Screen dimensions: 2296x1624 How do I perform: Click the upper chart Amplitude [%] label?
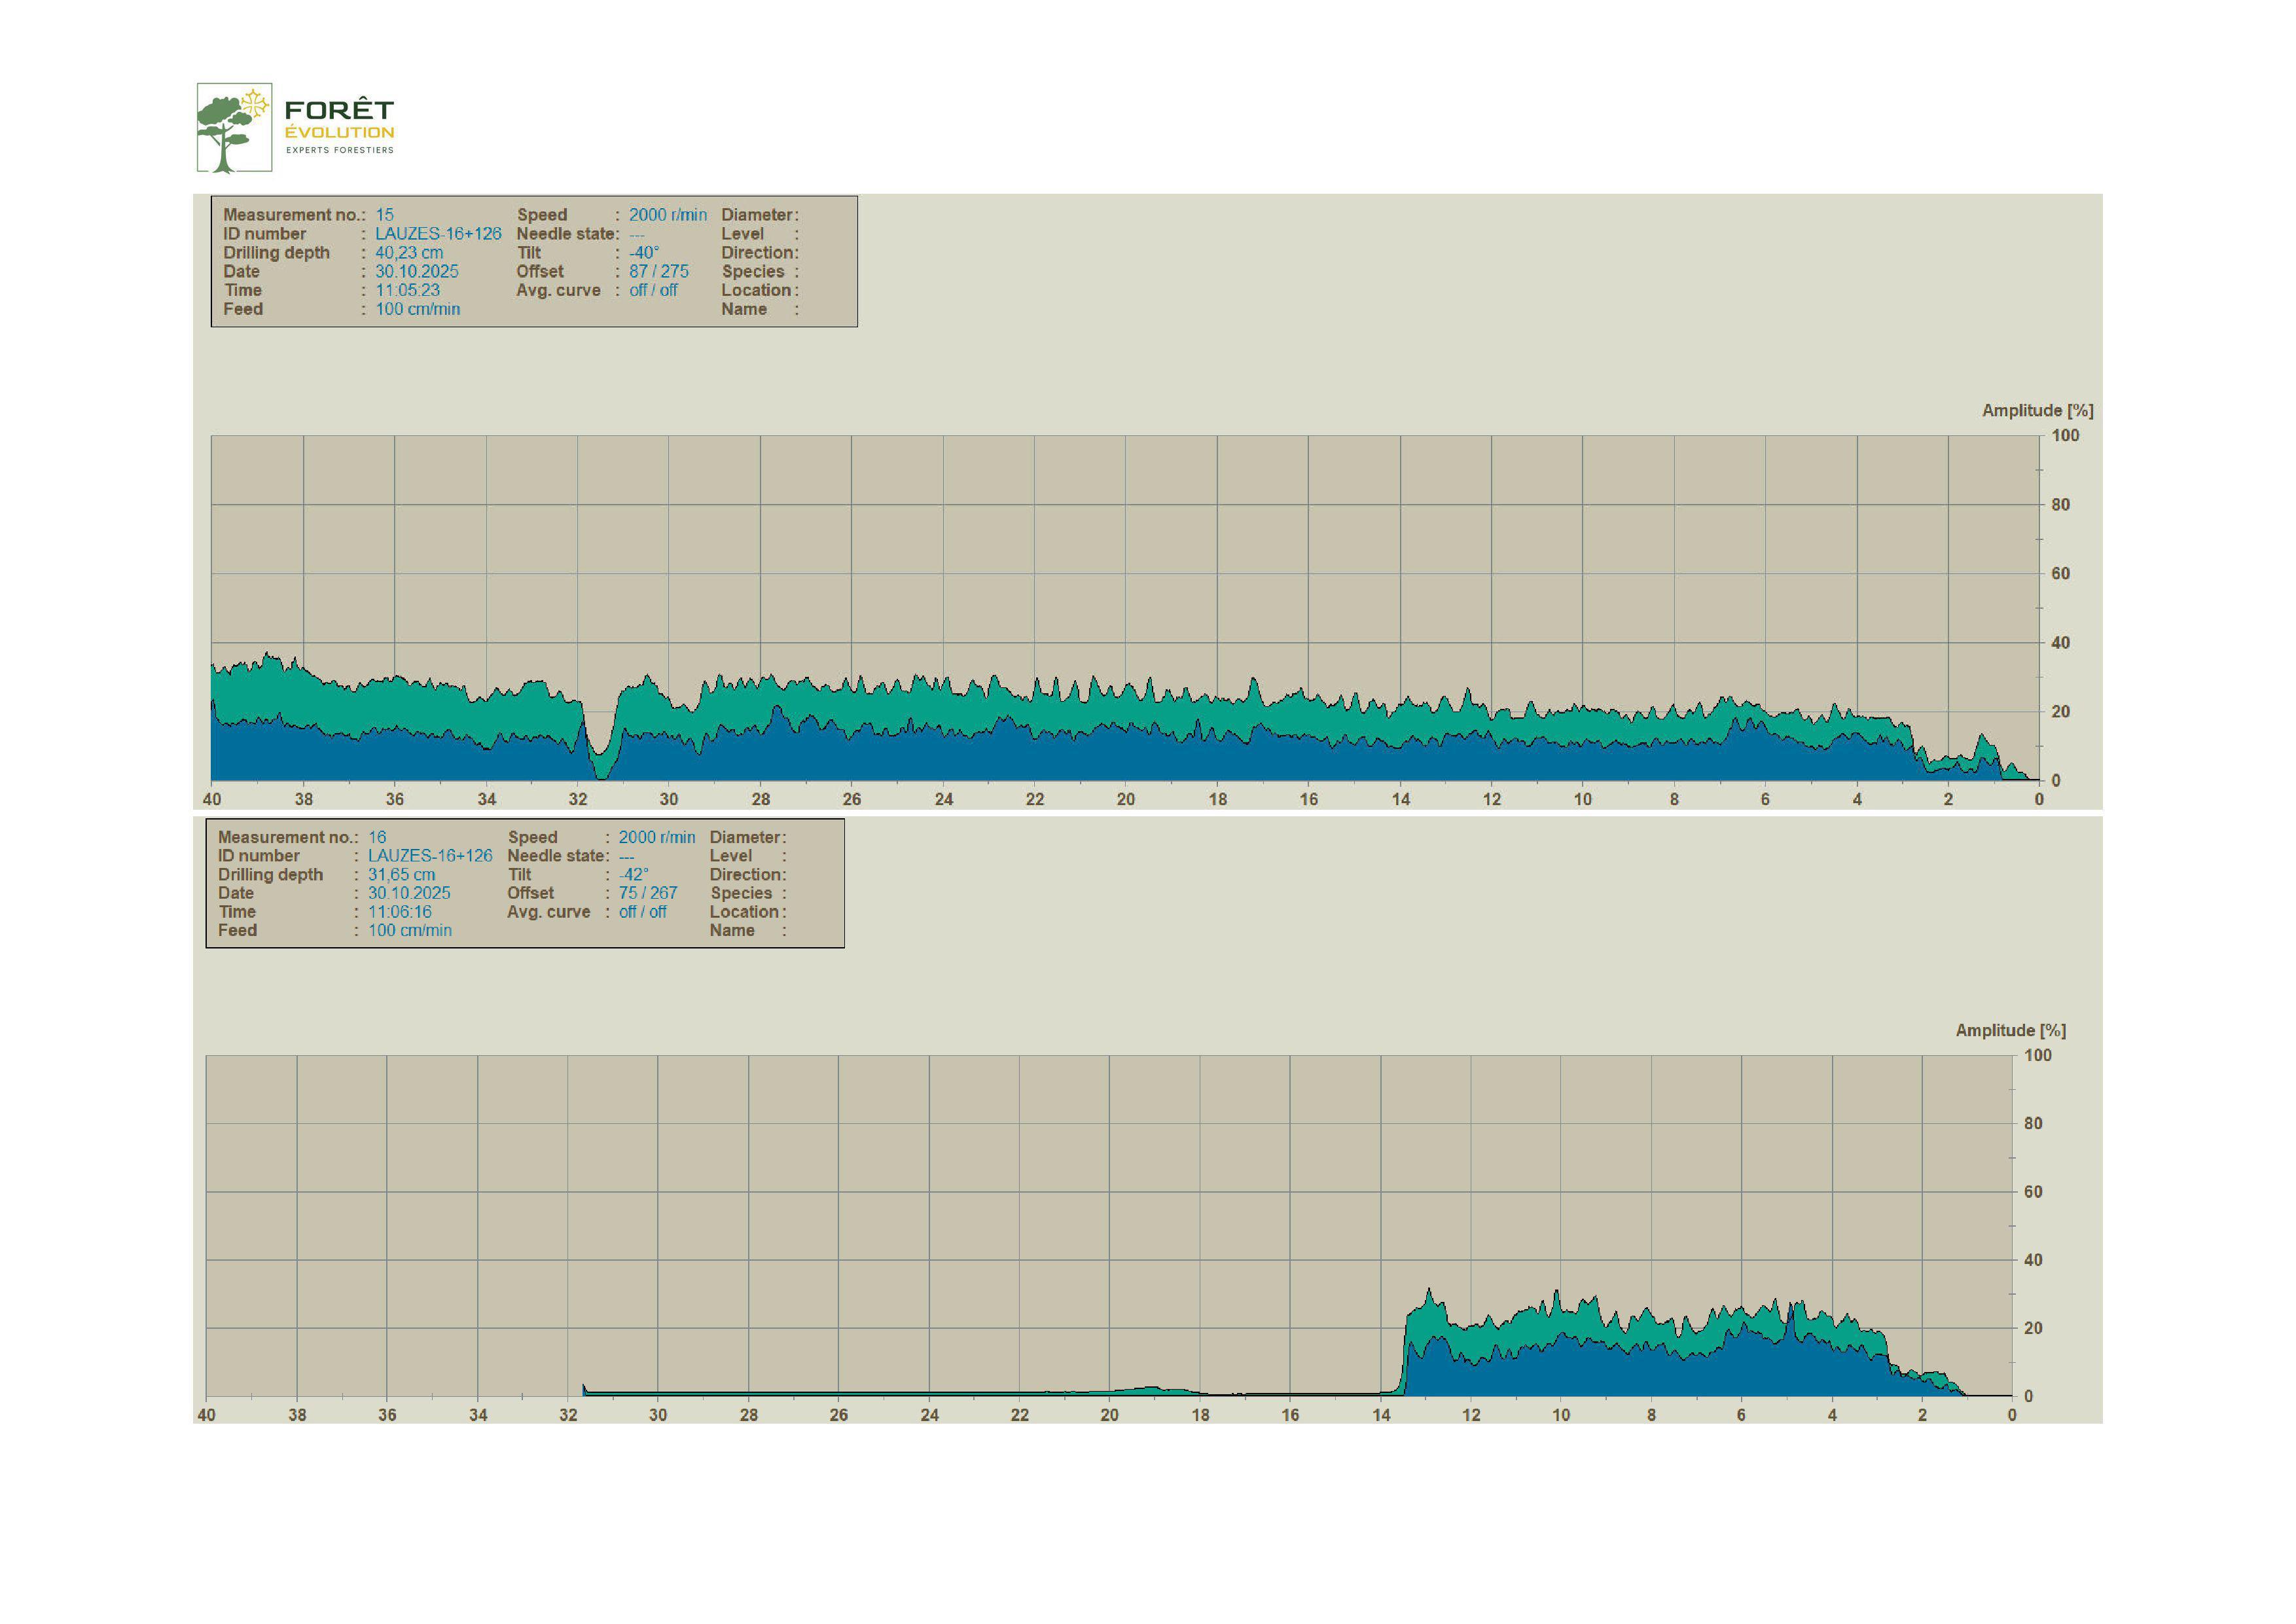[2037, 411]
